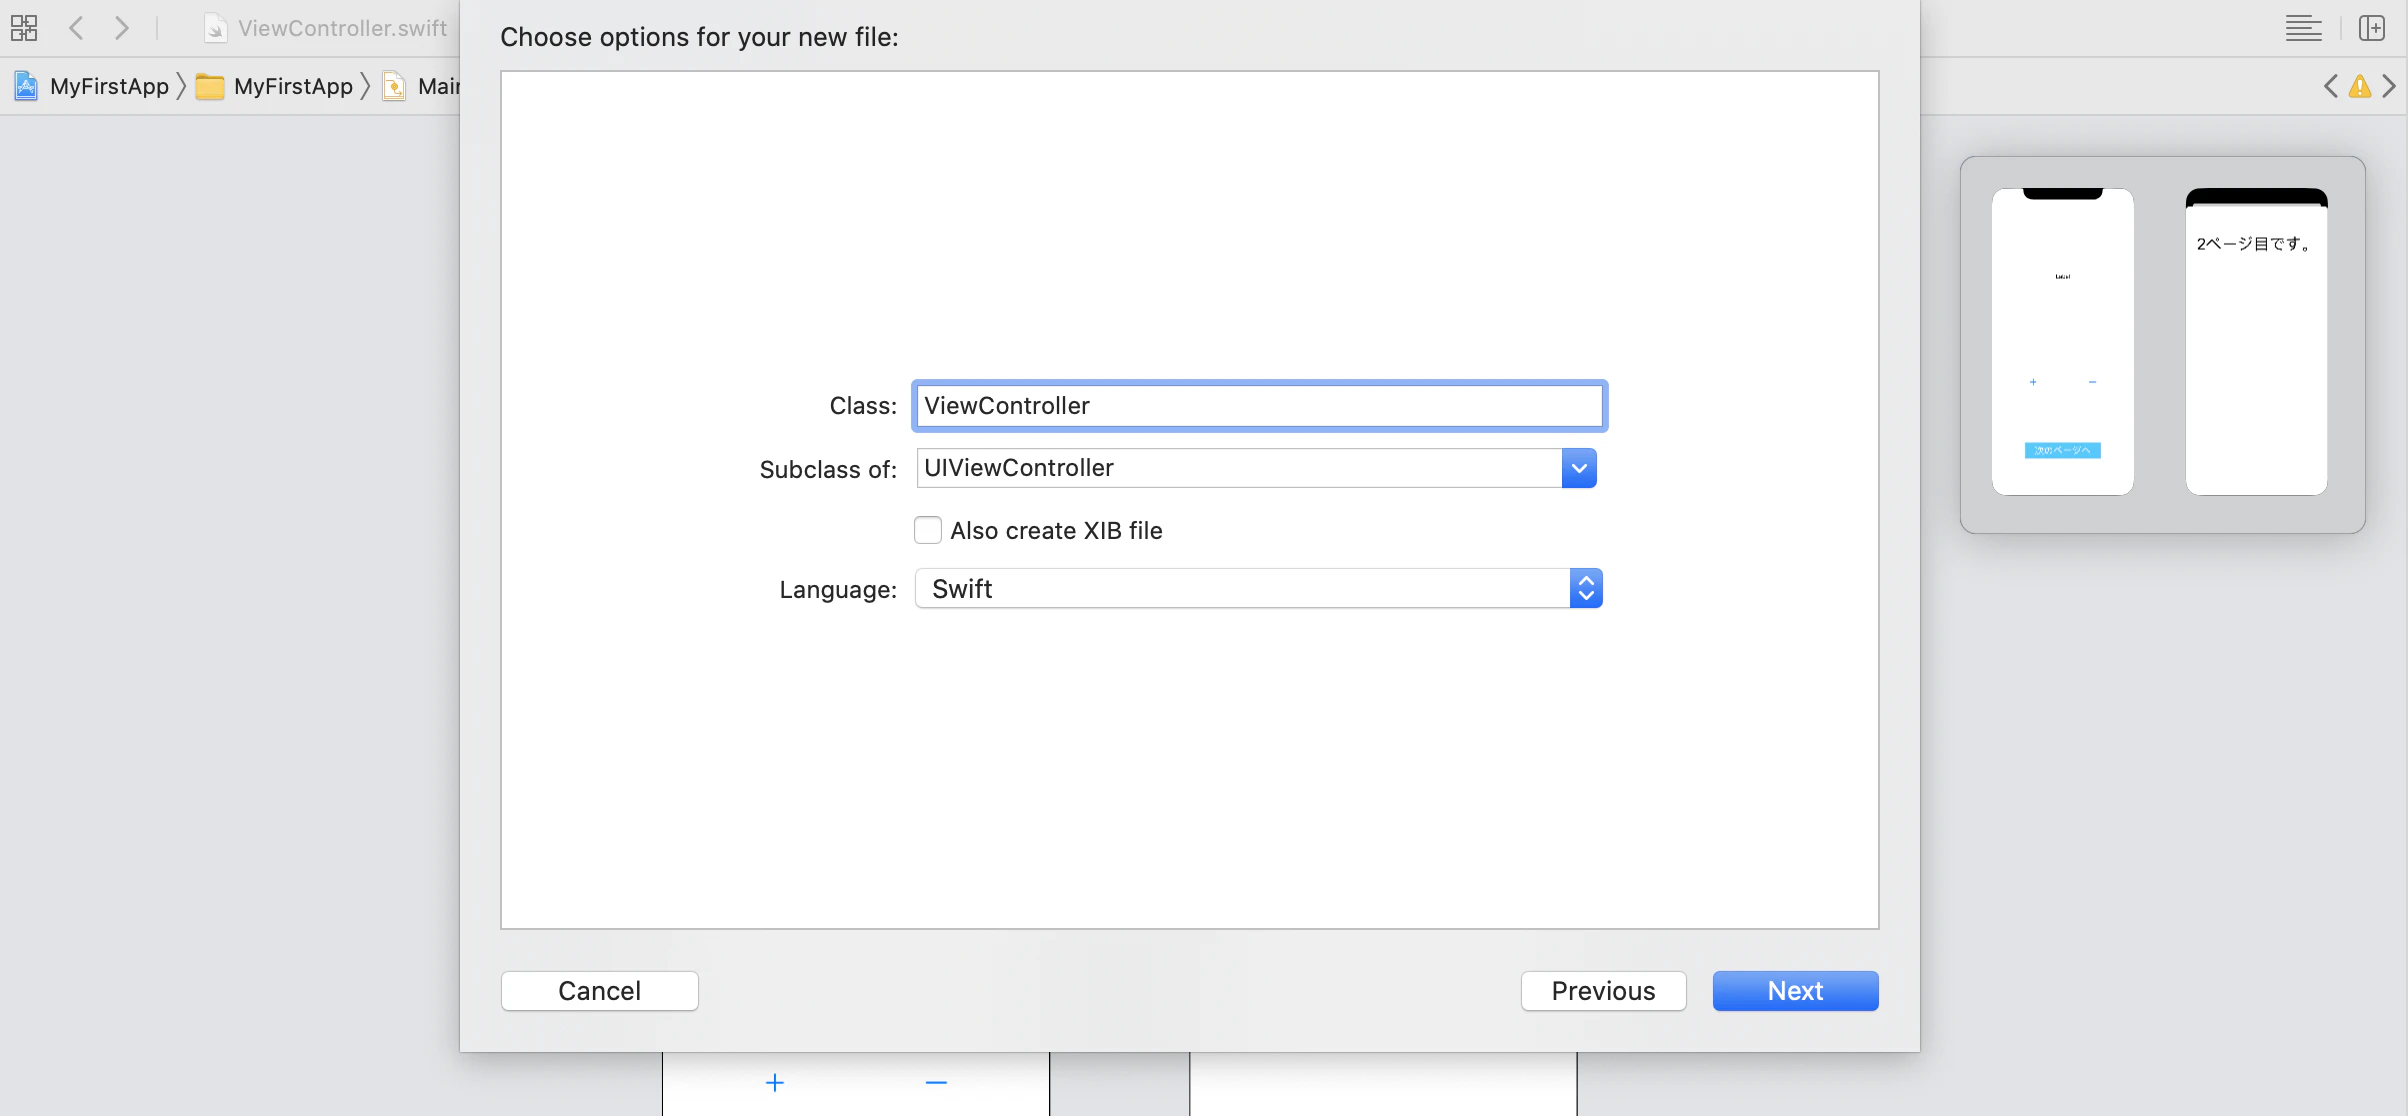The width and height of the screenshot is (2408, 1116).
Task: Open ViewController.swift tab
Action: coord(326,28)
